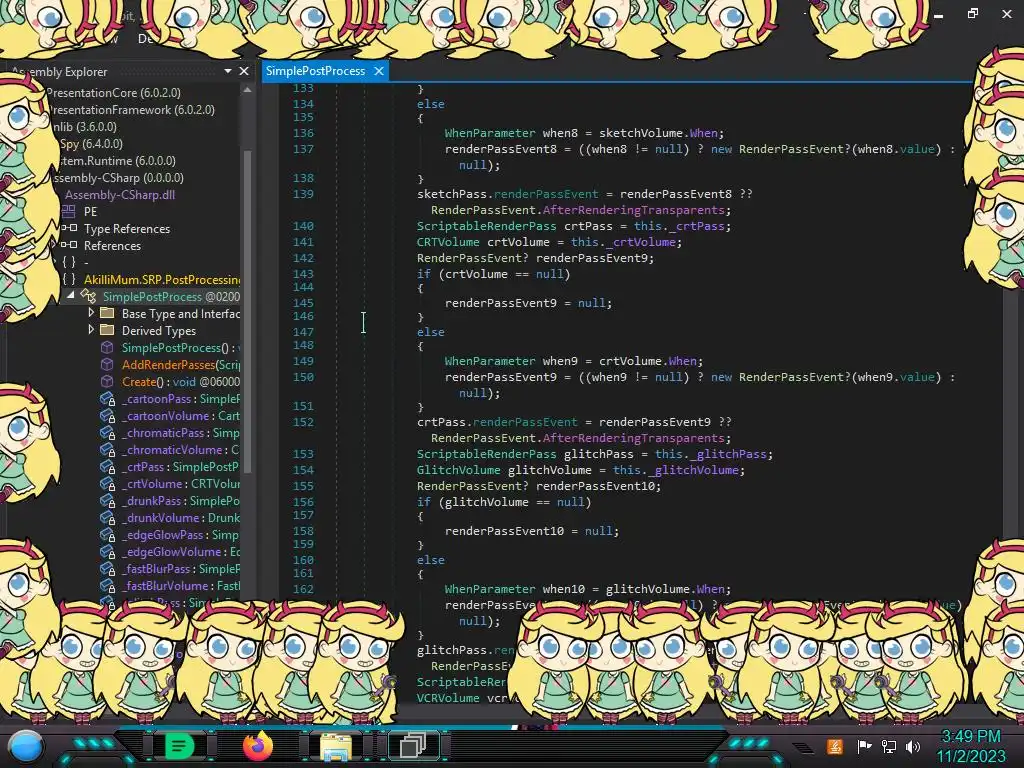Click the Create() method cube icon
This screenshot has width=1024, height=768.
(x=107, y=381)
